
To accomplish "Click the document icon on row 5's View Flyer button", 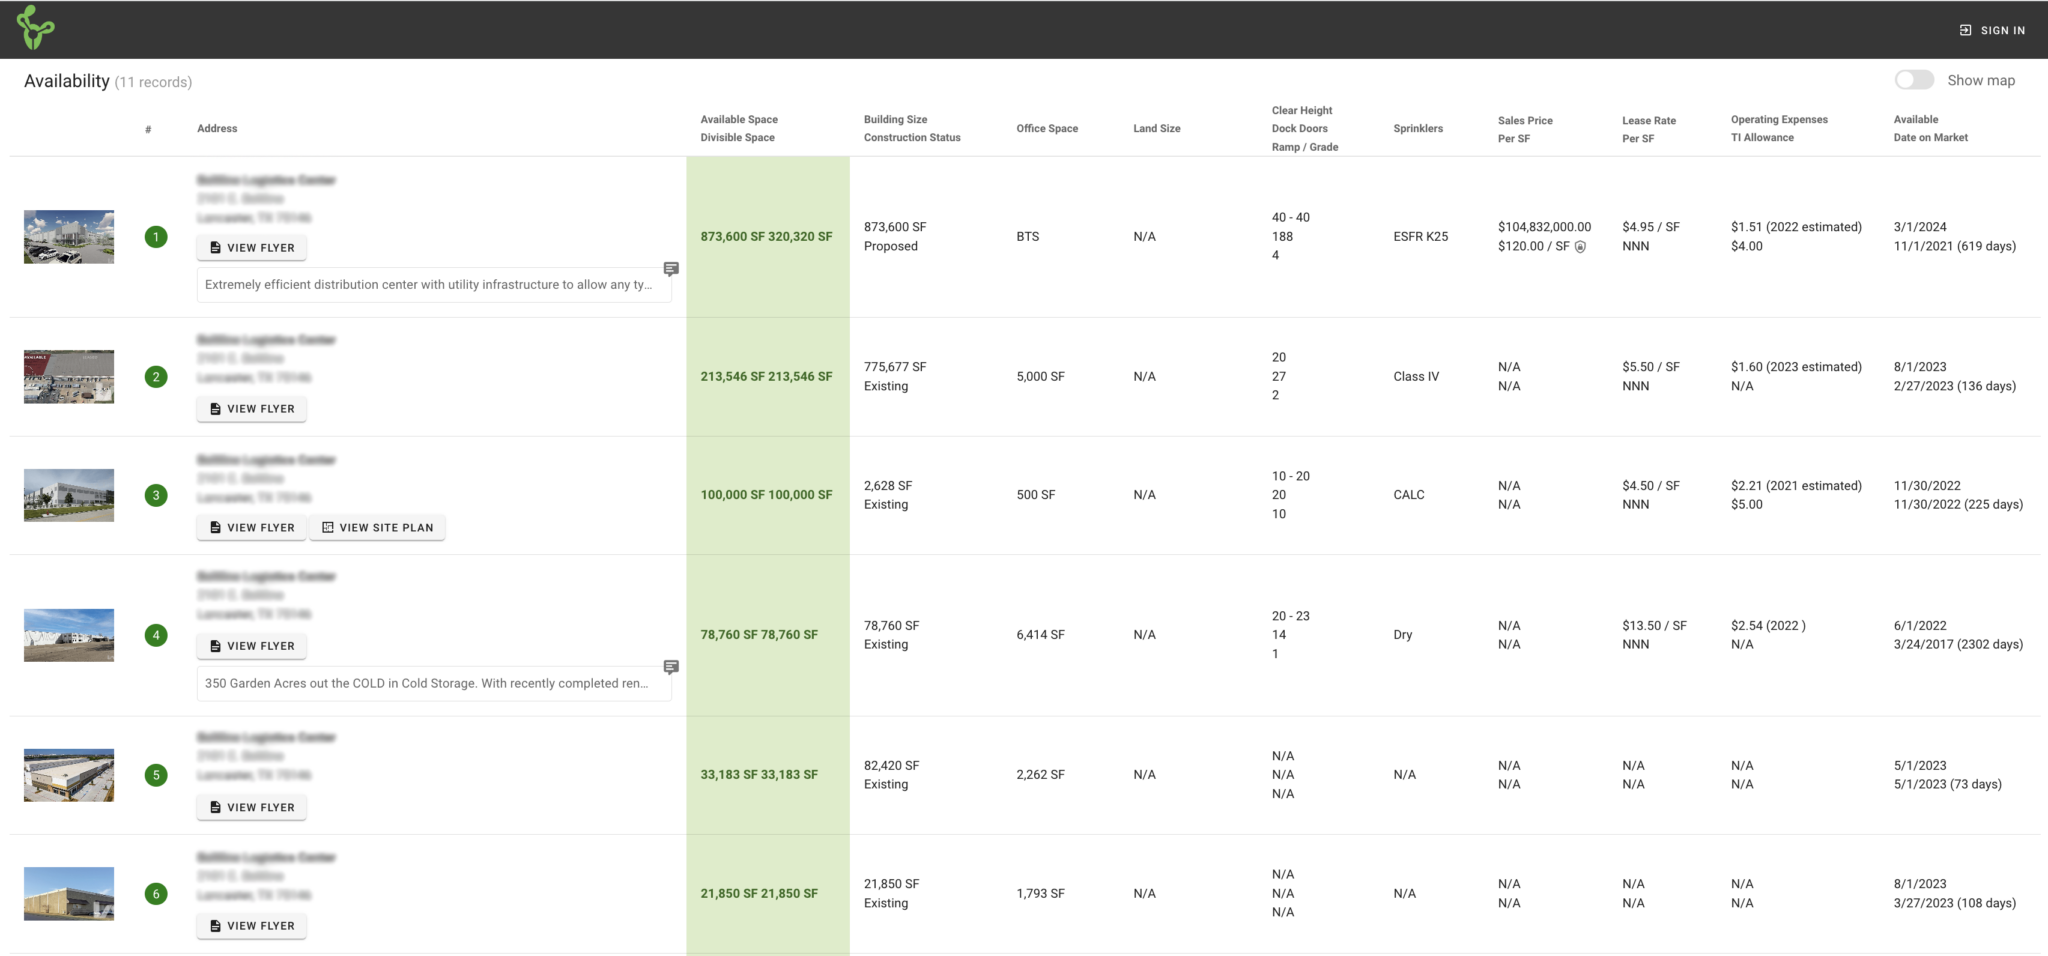I will point(214,807).
